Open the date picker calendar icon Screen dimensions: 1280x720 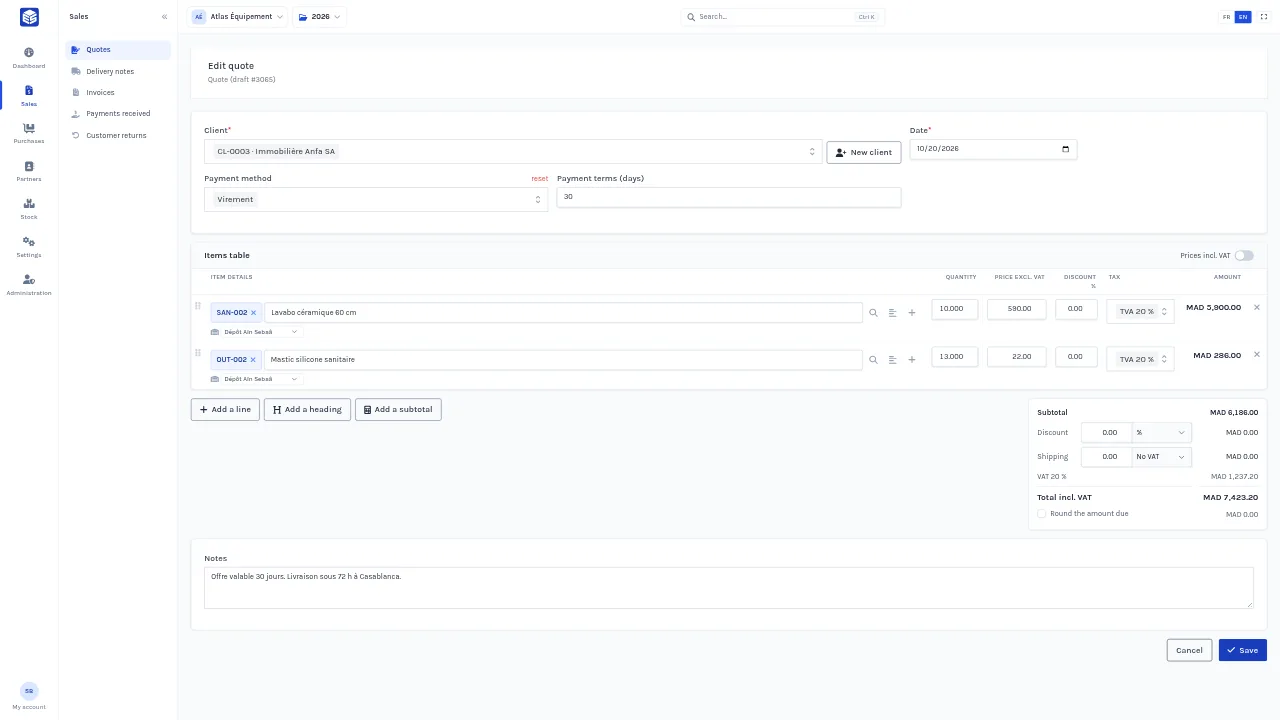(1065, 149)
